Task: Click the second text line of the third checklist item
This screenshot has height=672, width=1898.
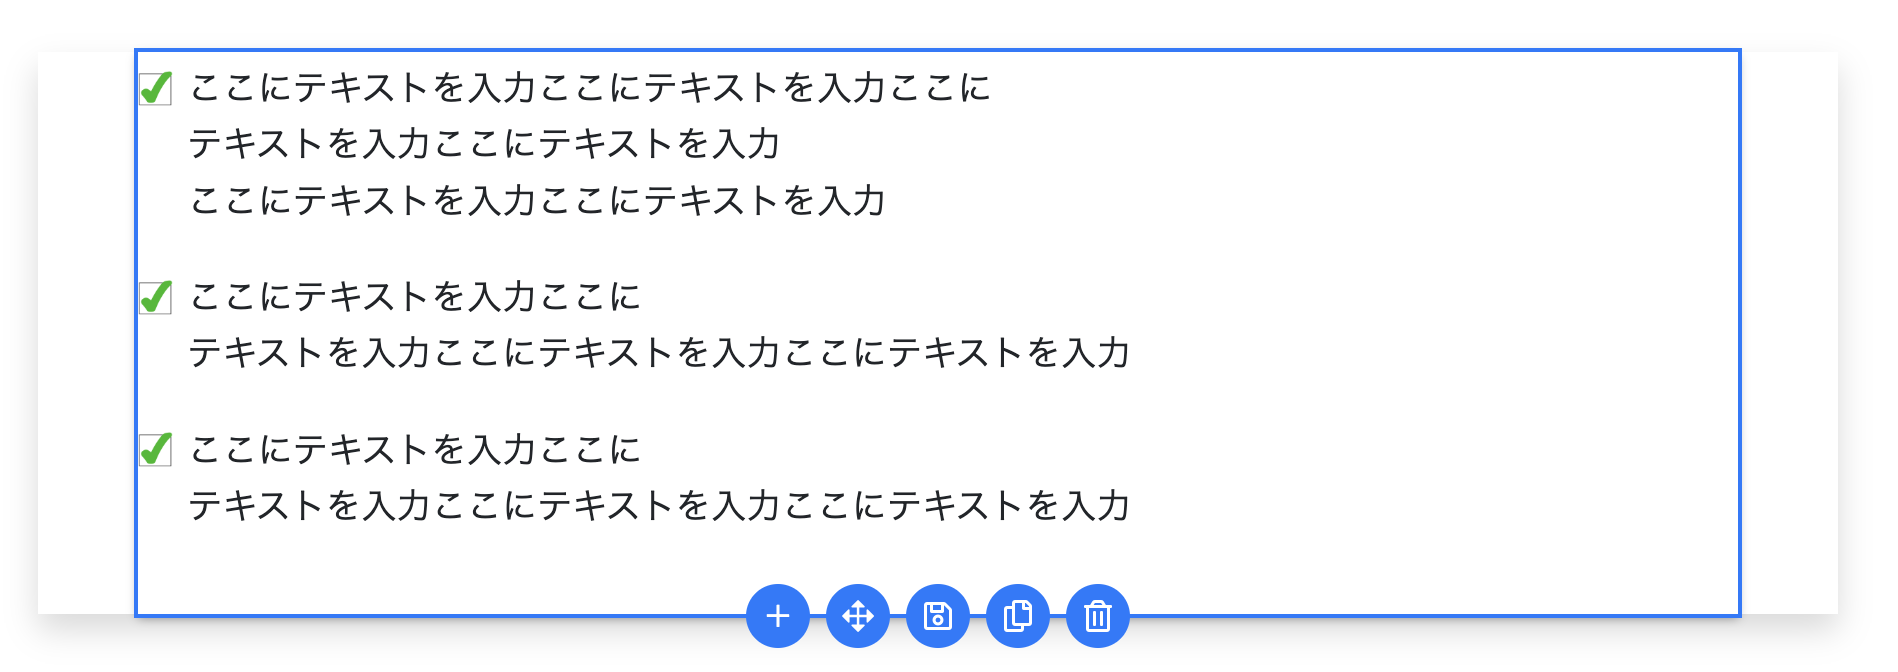Action: pos(659,506)
